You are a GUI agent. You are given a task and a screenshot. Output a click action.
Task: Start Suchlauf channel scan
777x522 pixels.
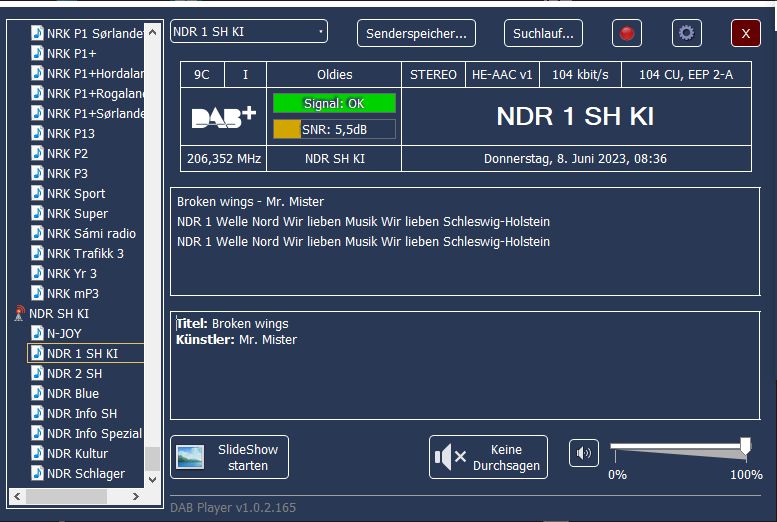coord(542,33)
